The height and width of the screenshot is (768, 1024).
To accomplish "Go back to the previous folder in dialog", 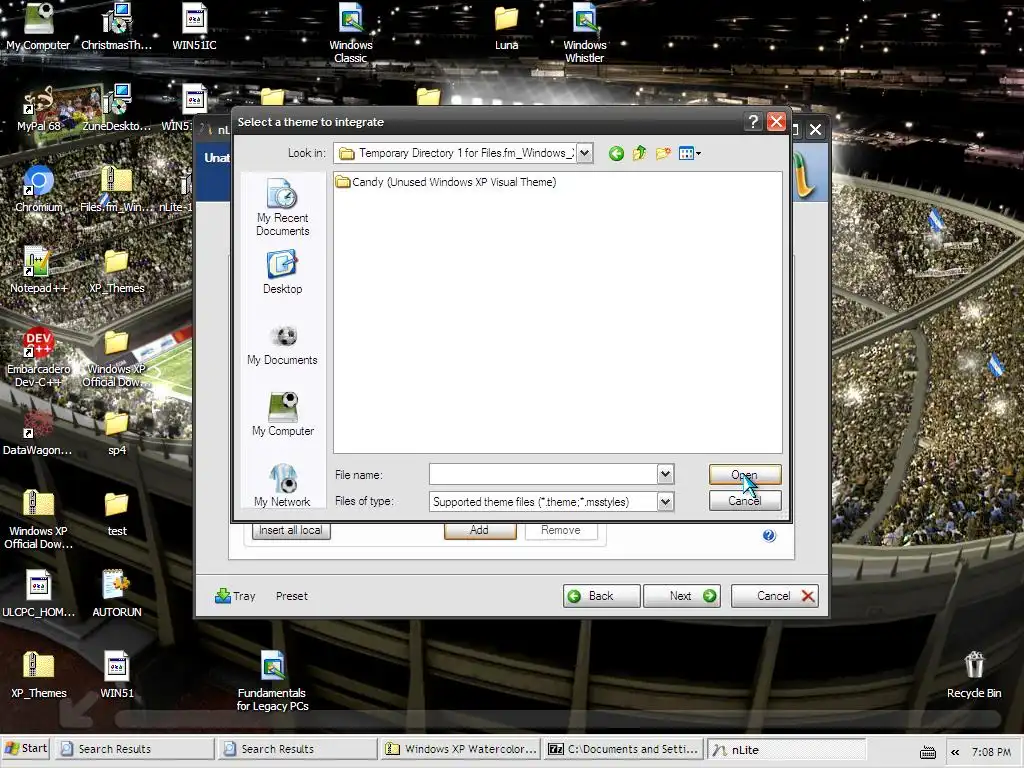I will [x=616, y=153].
